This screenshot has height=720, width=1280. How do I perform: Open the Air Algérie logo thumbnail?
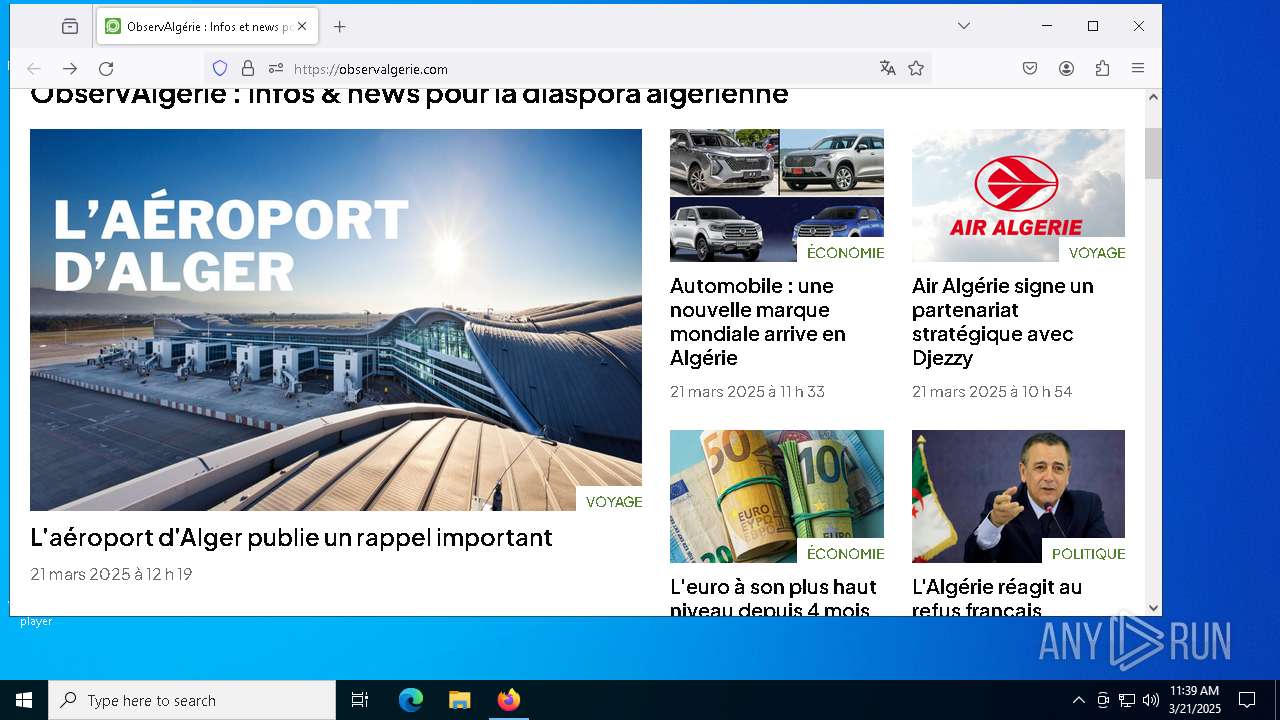1018,195
